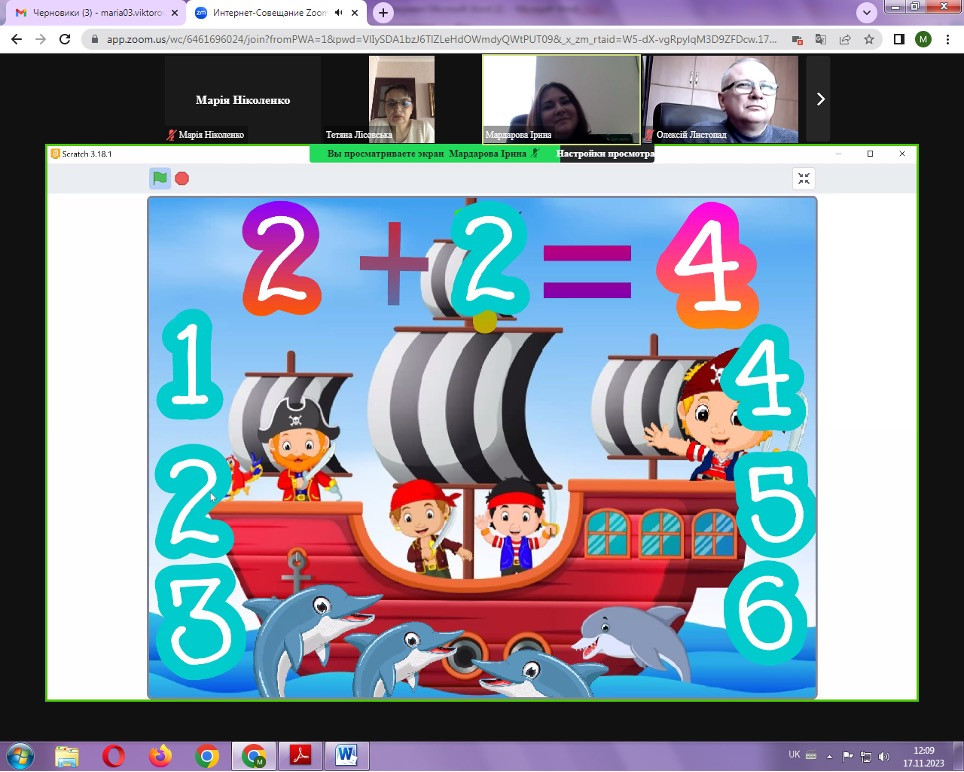Click the green flag to start Scratch project
The width and height of the screenshot is (964, 772).
tap(160, 178)
